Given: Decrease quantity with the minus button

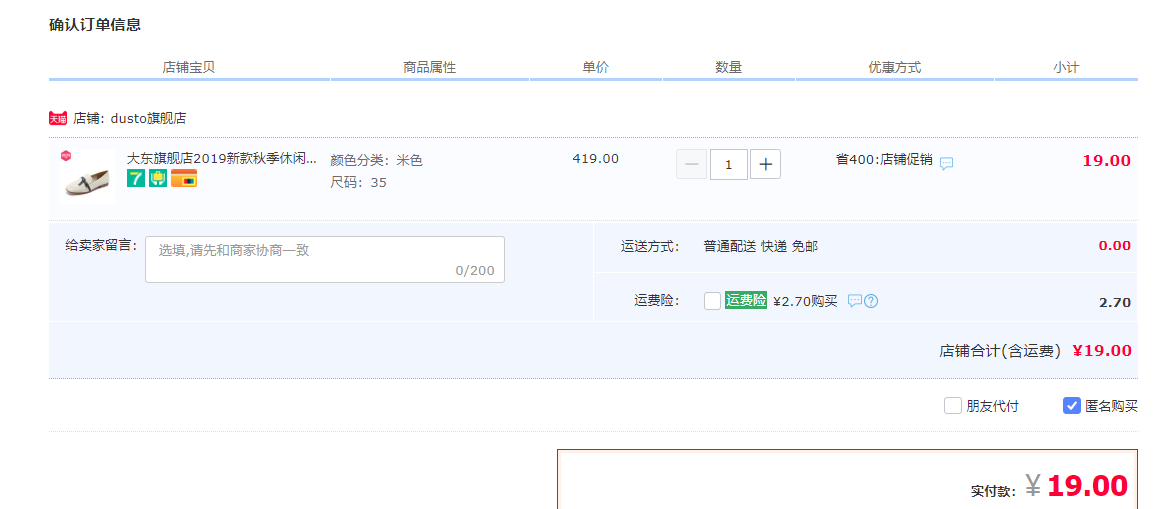Looking at the screenshot, I should click(692, 164).
